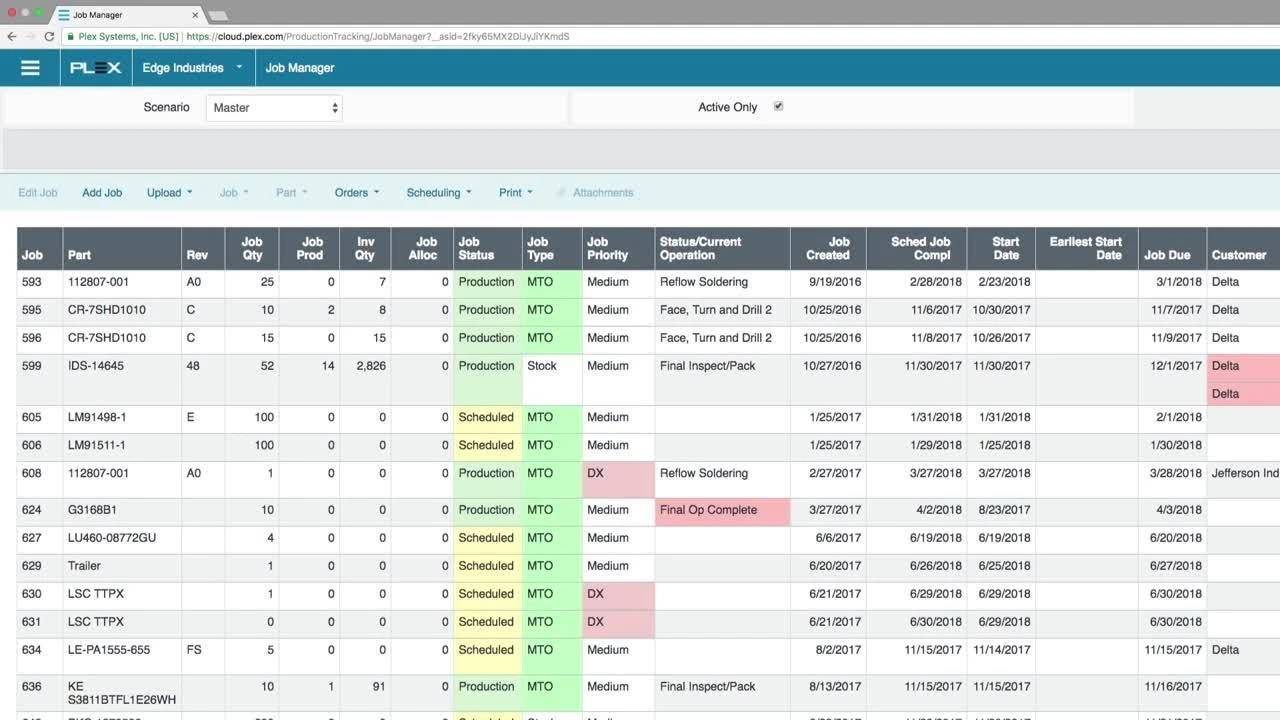The width and height of the screenshot is (1280, 720).
Task: Expand the Edge Industries company dropdown
Action: tap(192, 68)
